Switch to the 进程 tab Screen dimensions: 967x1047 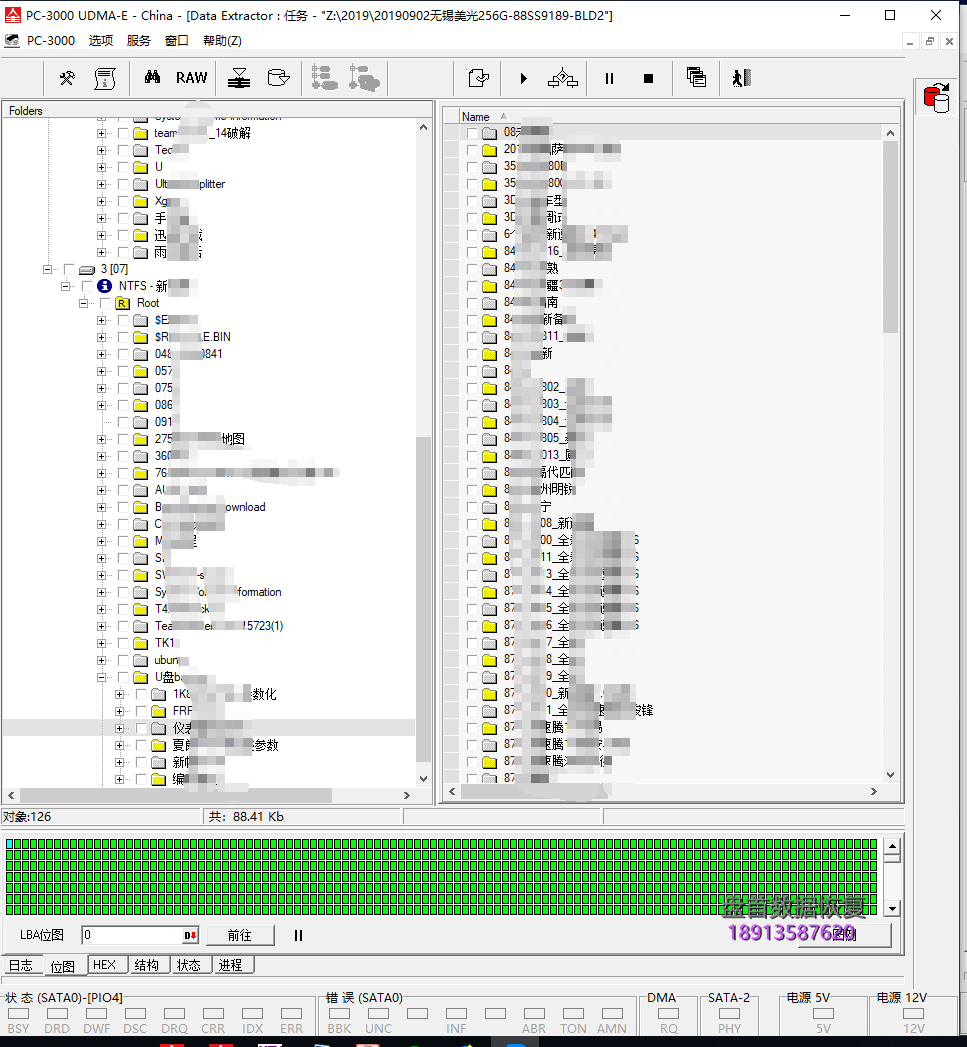231,965
